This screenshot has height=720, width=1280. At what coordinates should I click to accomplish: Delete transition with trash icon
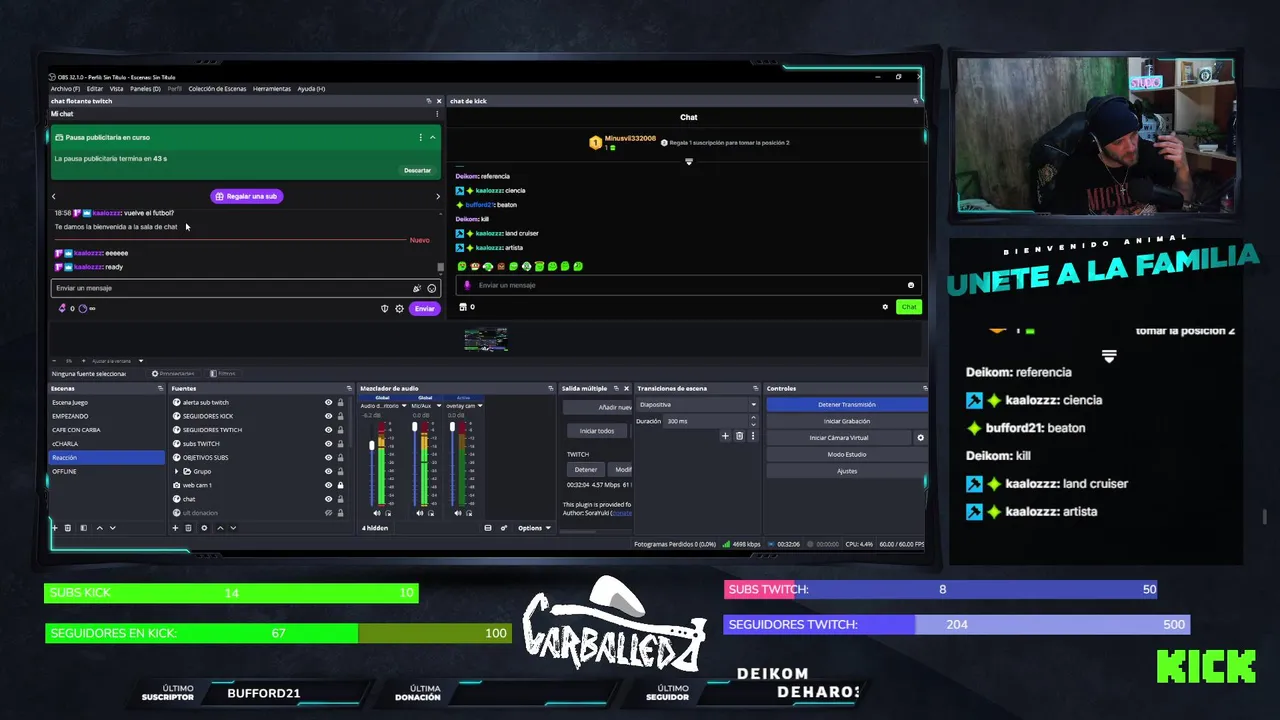click(740, 436)
